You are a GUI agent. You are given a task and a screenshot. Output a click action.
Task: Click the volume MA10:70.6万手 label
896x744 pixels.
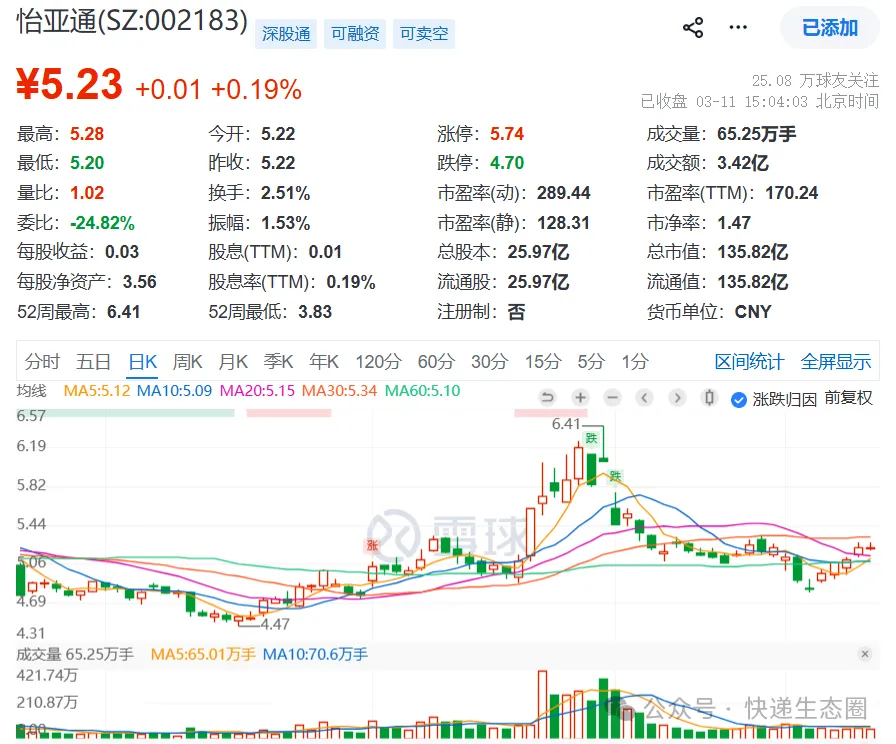tap(315, 654)
